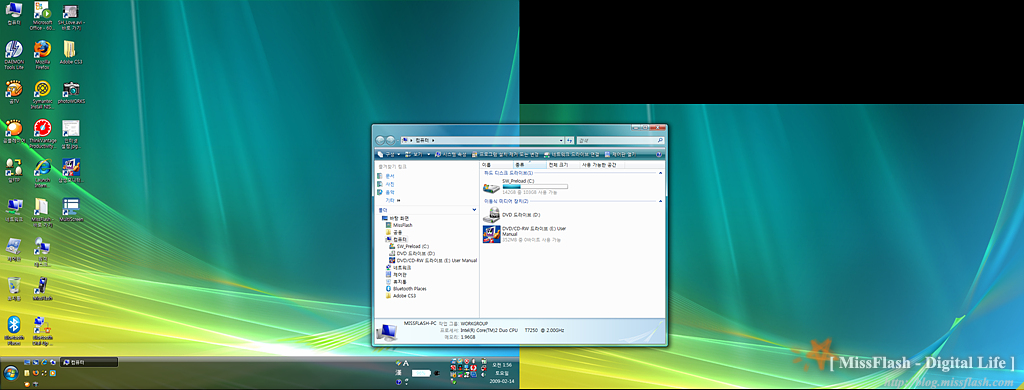Viewport: 1024px width, 390px height.
Task: Select the Recycle Bin desktop icon
Action: click(x=14, y=289)
